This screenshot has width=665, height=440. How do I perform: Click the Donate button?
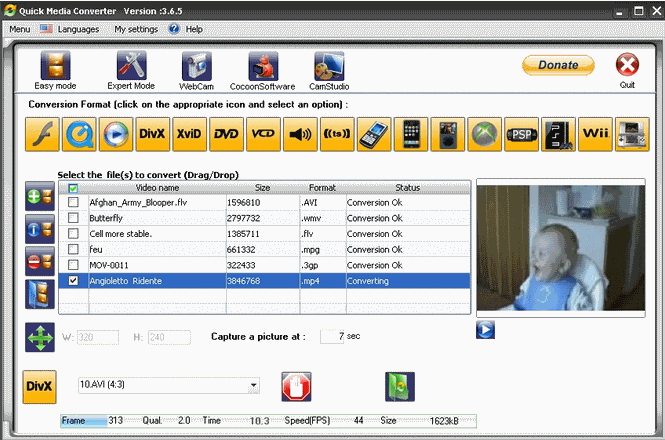pos(557,65)
